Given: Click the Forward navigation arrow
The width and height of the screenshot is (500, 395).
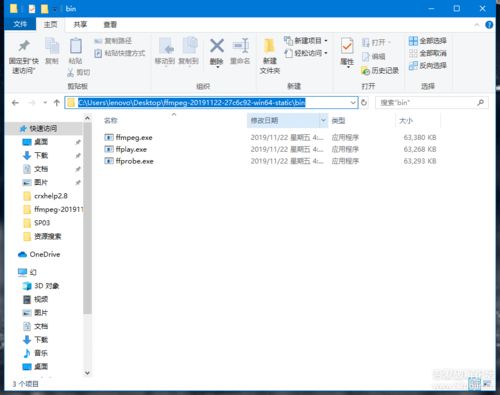Looking at the screenshot, I should (32, 103).
